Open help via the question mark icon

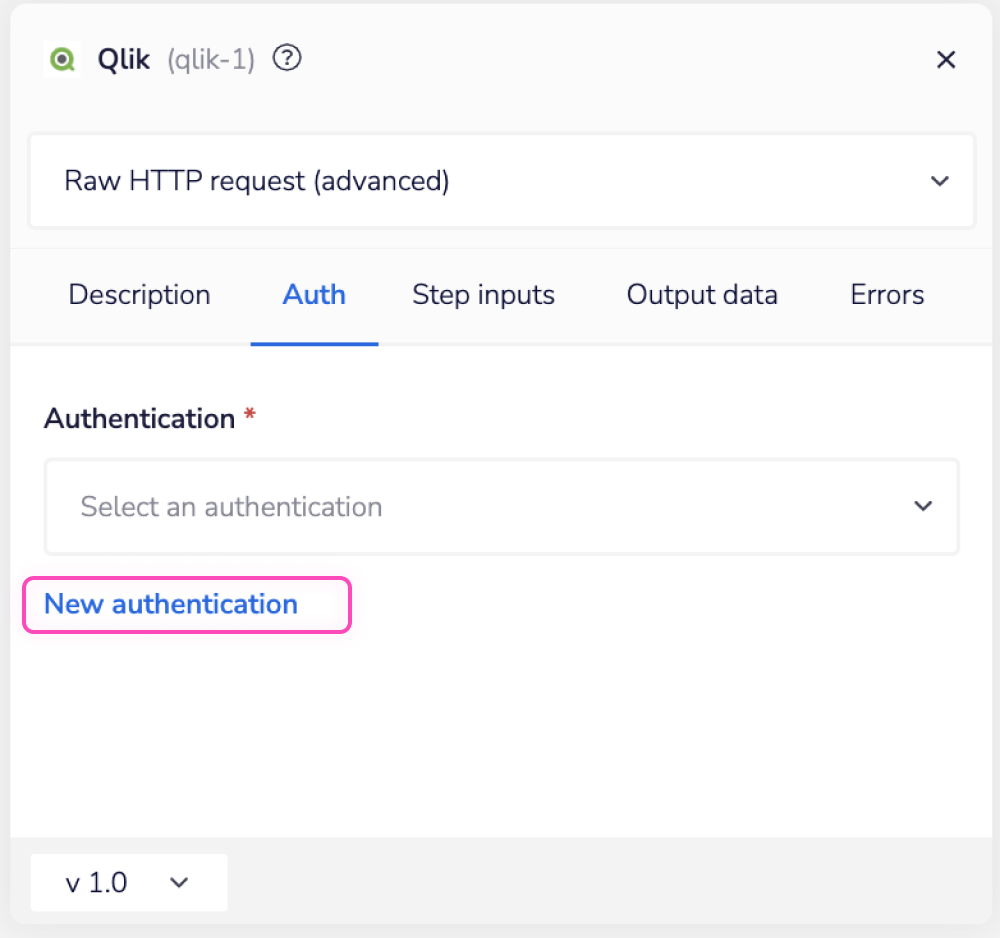point(287,58)
